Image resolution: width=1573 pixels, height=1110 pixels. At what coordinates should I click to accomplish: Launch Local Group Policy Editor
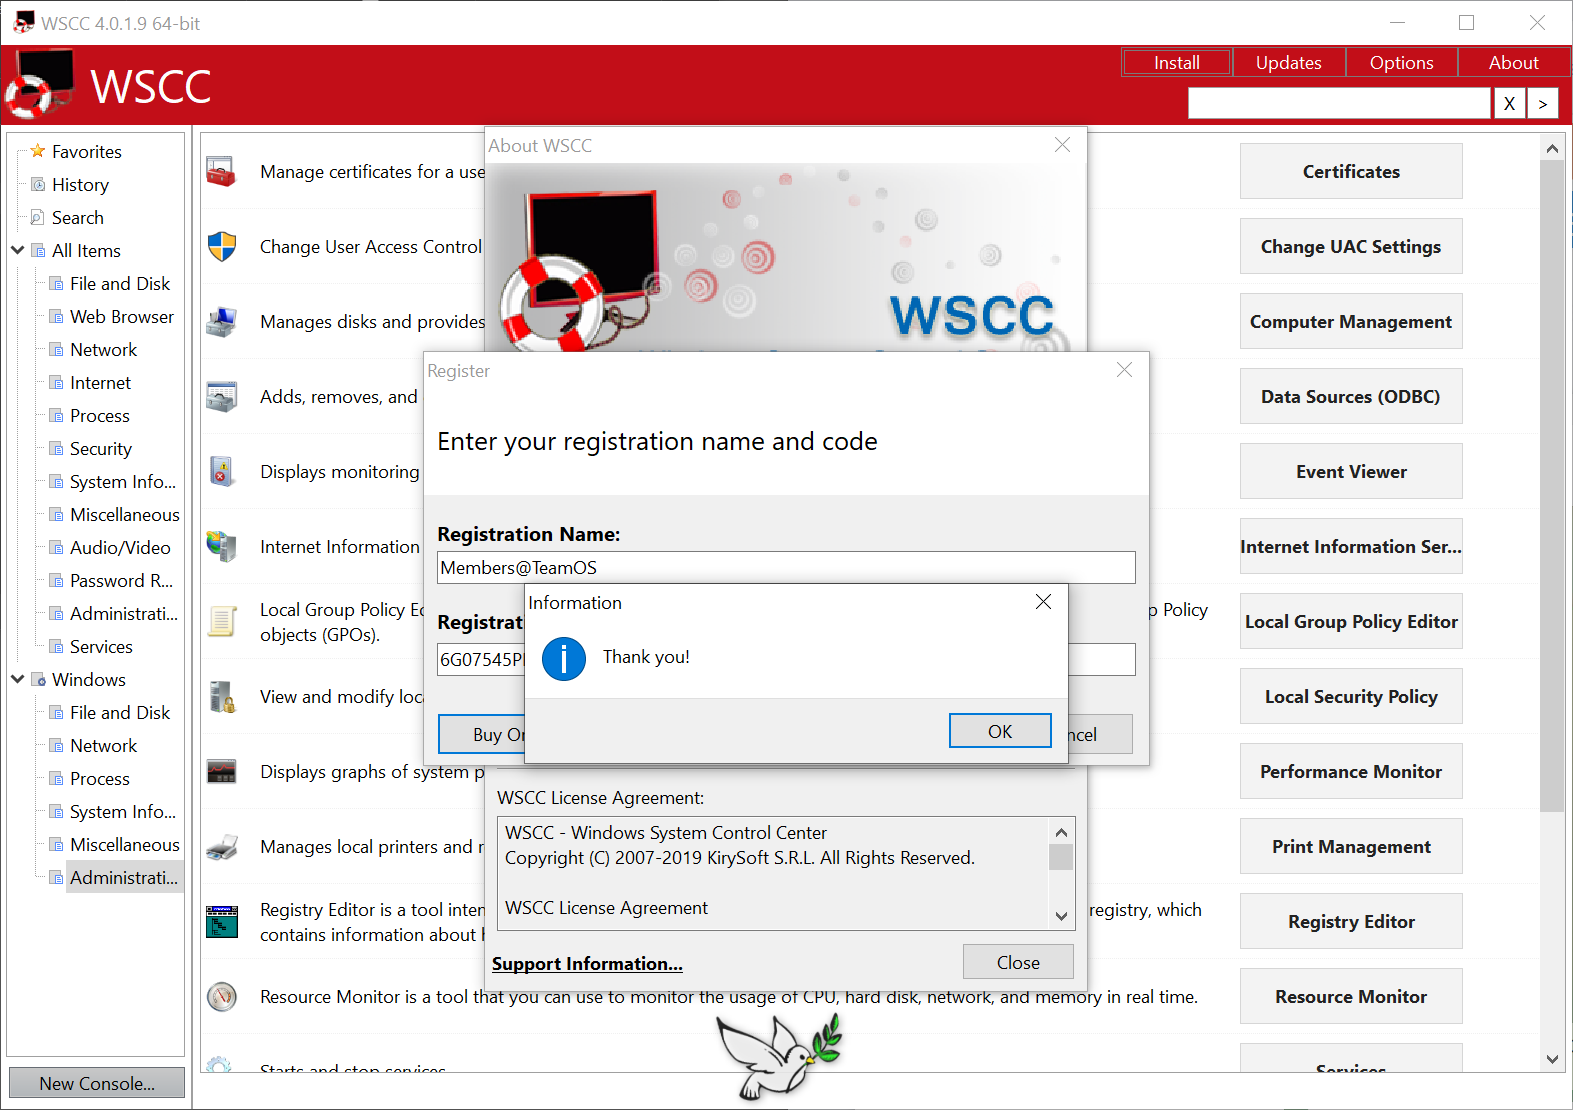pos(1351,621)
